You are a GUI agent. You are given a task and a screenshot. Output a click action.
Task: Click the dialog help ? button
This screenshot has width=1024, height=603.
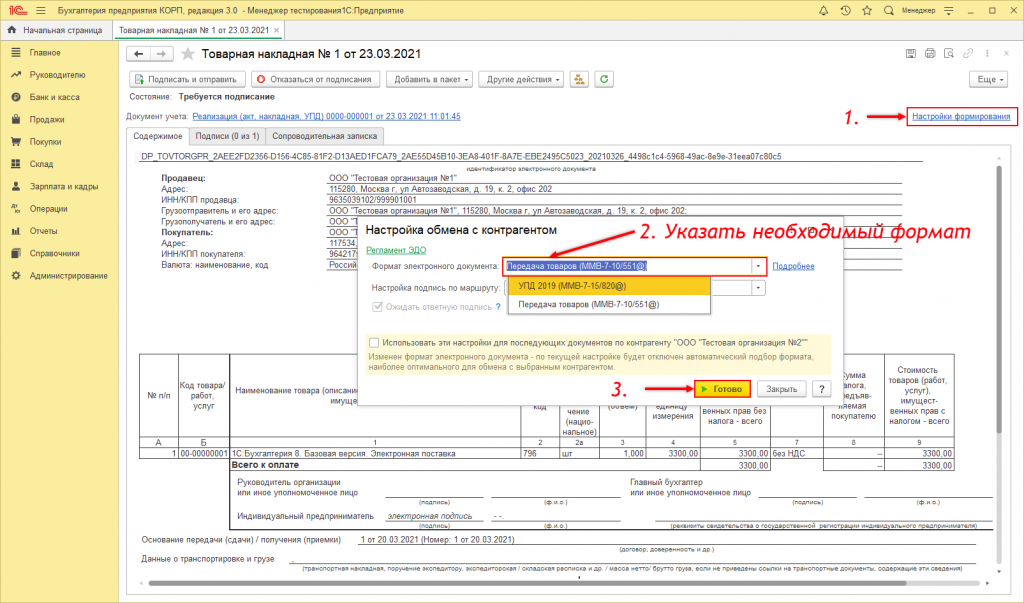coord(822,389)
